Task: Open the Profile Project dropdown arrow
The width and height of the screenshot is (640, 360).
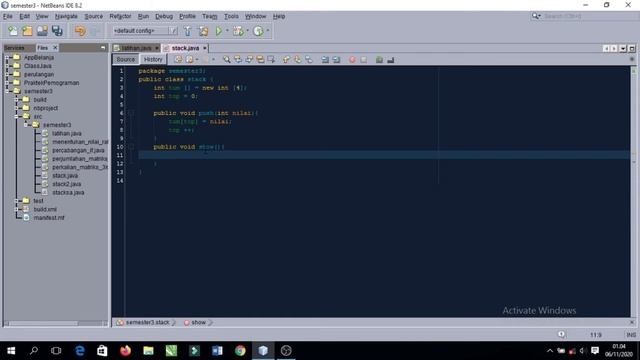Action: click(268, 31)
